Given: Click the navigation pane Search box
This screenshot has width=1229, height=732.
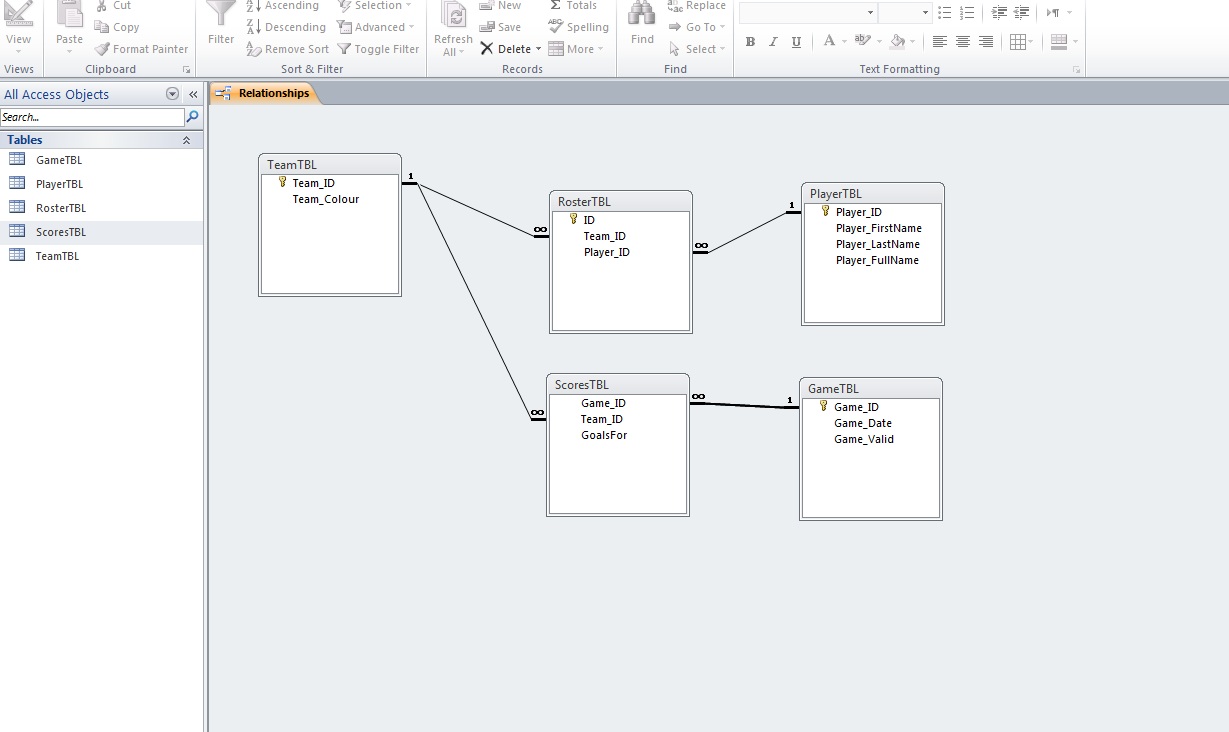Looking at the screenshot, I should click(x=93, y=117).
